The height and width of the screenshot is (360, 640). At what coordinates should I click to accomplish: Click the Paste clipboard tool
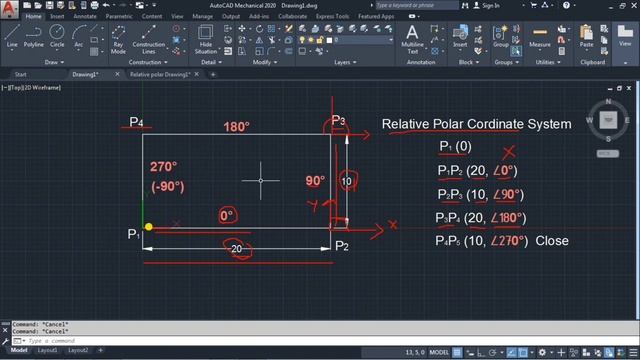(x=587, y=36)
